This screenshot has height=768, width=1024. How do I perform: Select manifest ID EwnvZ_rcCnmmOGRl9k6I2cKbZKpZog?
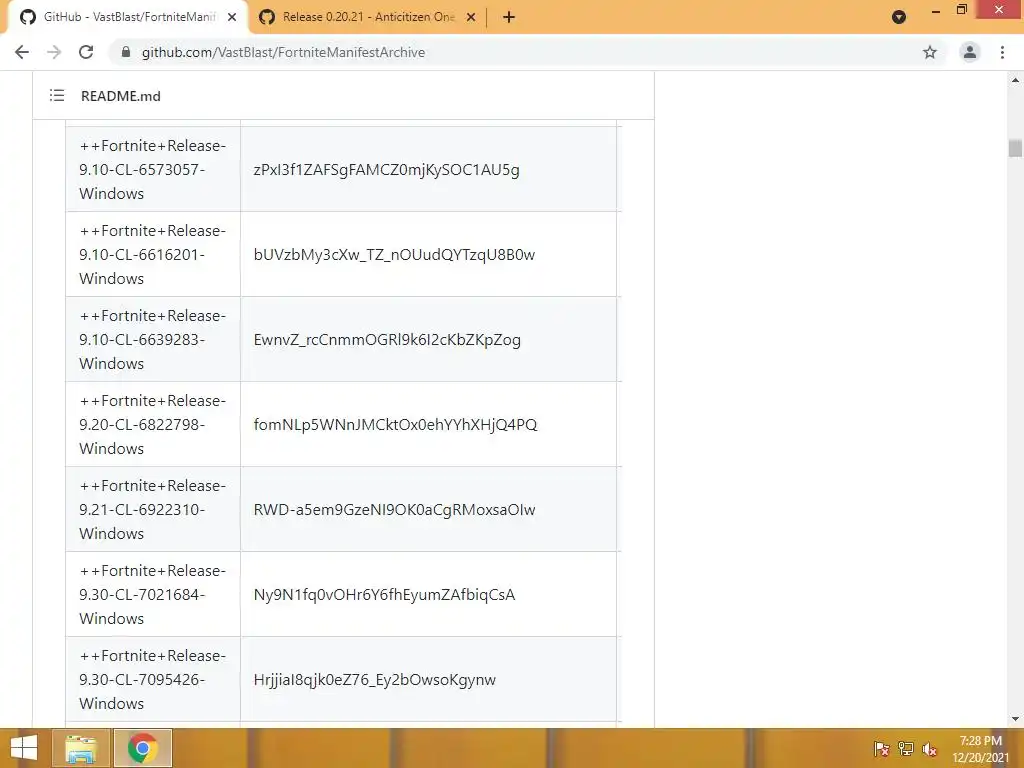coord(387,340)
